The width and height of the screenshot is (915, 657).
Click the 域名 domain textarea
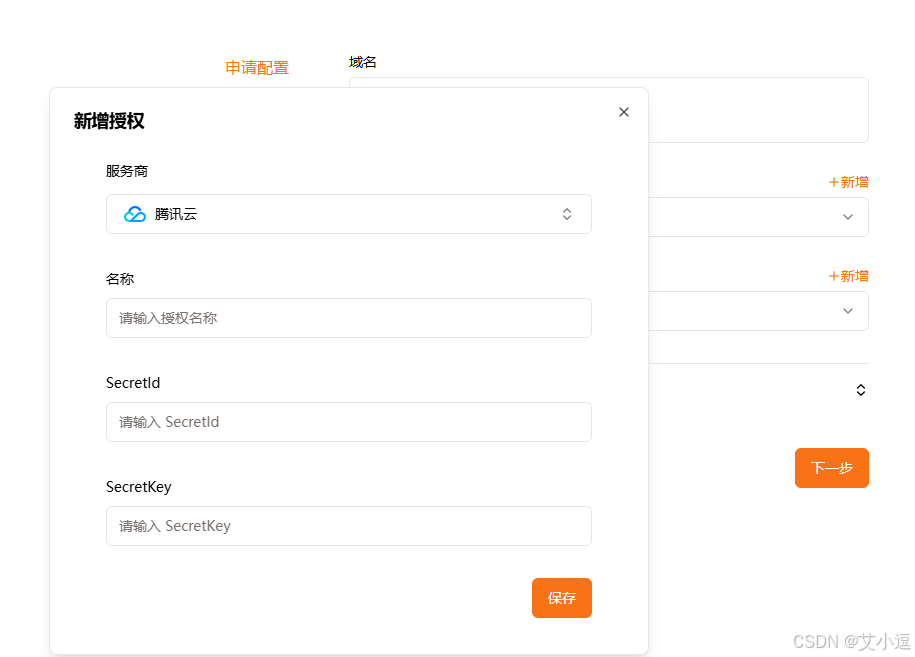[x=758, y=110]
